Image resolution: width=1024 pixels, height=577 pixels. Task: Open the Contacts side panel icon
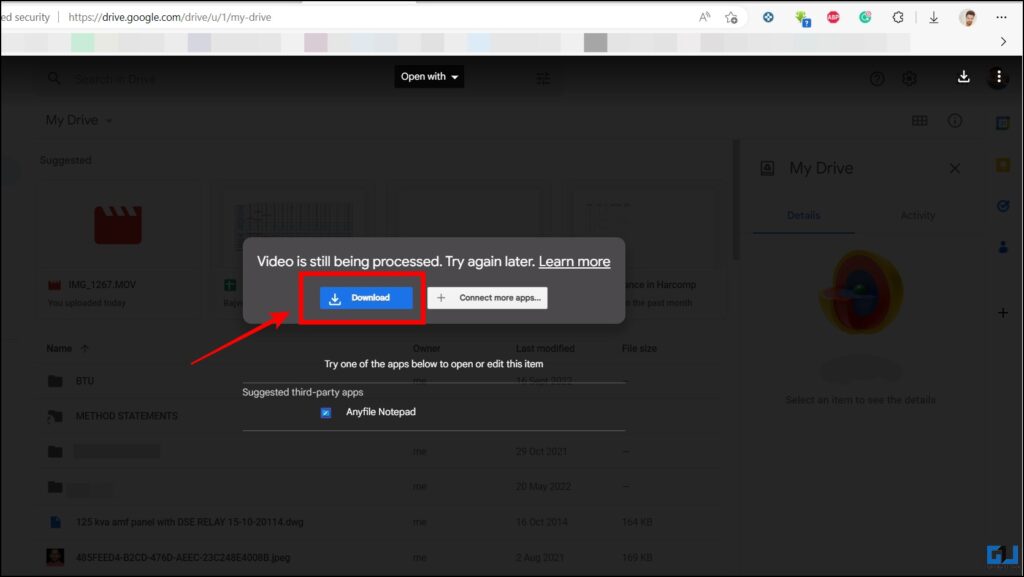(1002, 247)
